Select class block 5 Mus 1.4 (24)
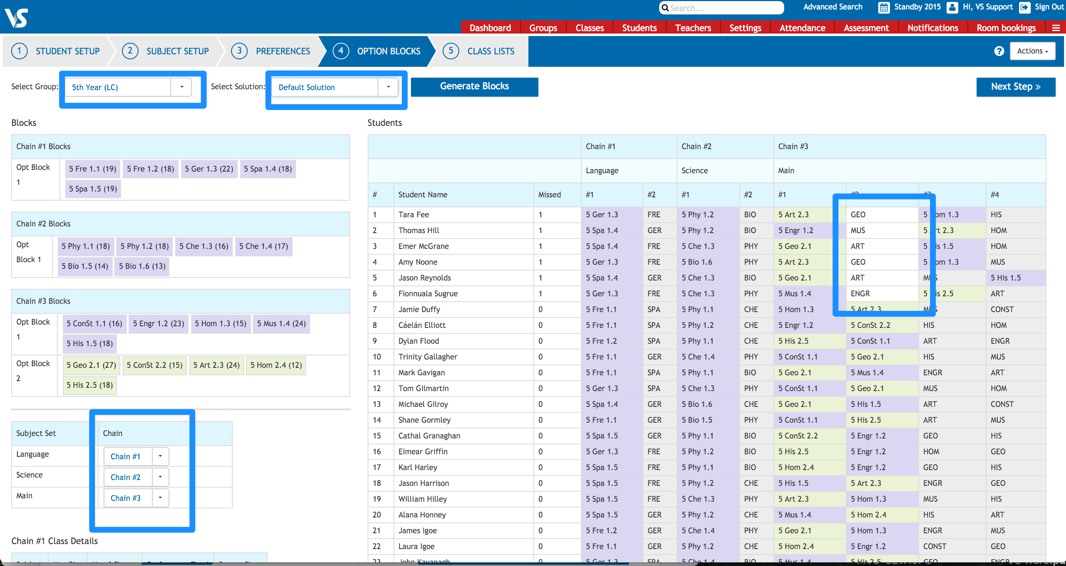Viewport: 1066px width, 566px height. tap(280, 323)
